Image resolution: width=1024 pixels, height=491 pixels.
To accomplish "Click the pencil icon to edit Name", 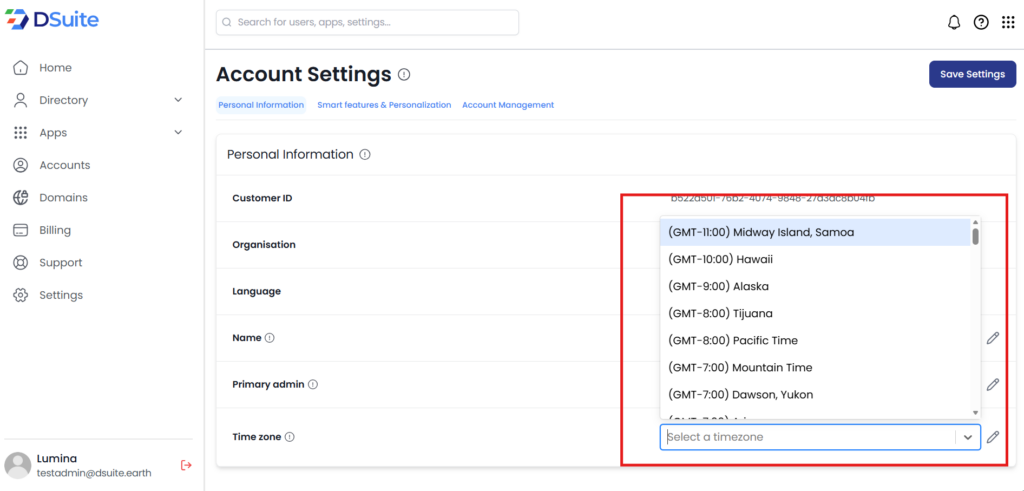I will coord(992,338).
